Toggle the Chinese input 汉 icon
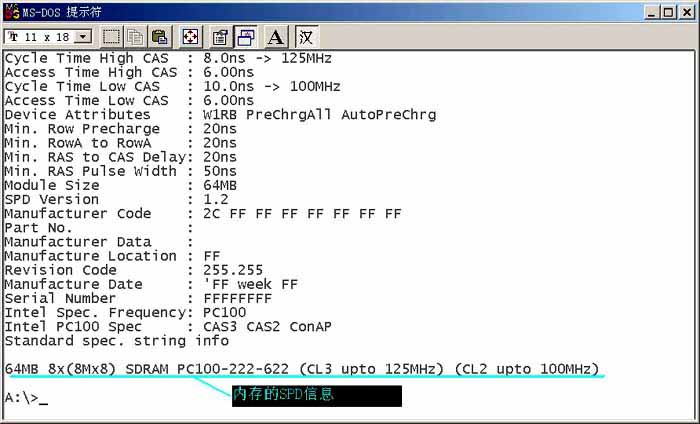 [x=307, y=37]
